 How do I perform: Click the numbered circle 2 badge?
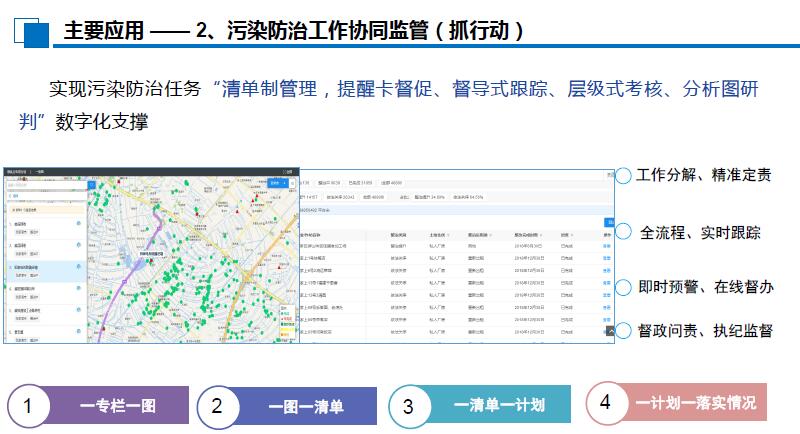[217, 406]
